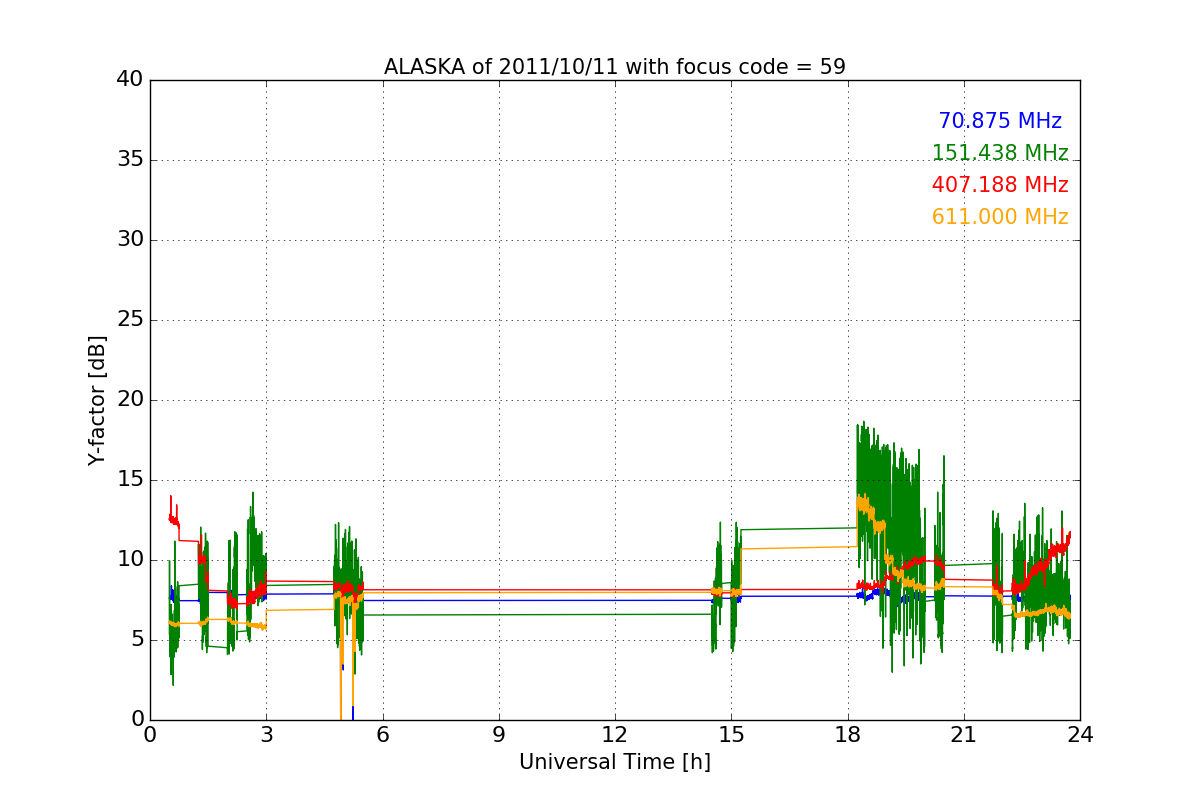Click y-axis tick label 15
Screen dimensions: 1200x800
tap(129, 480)
